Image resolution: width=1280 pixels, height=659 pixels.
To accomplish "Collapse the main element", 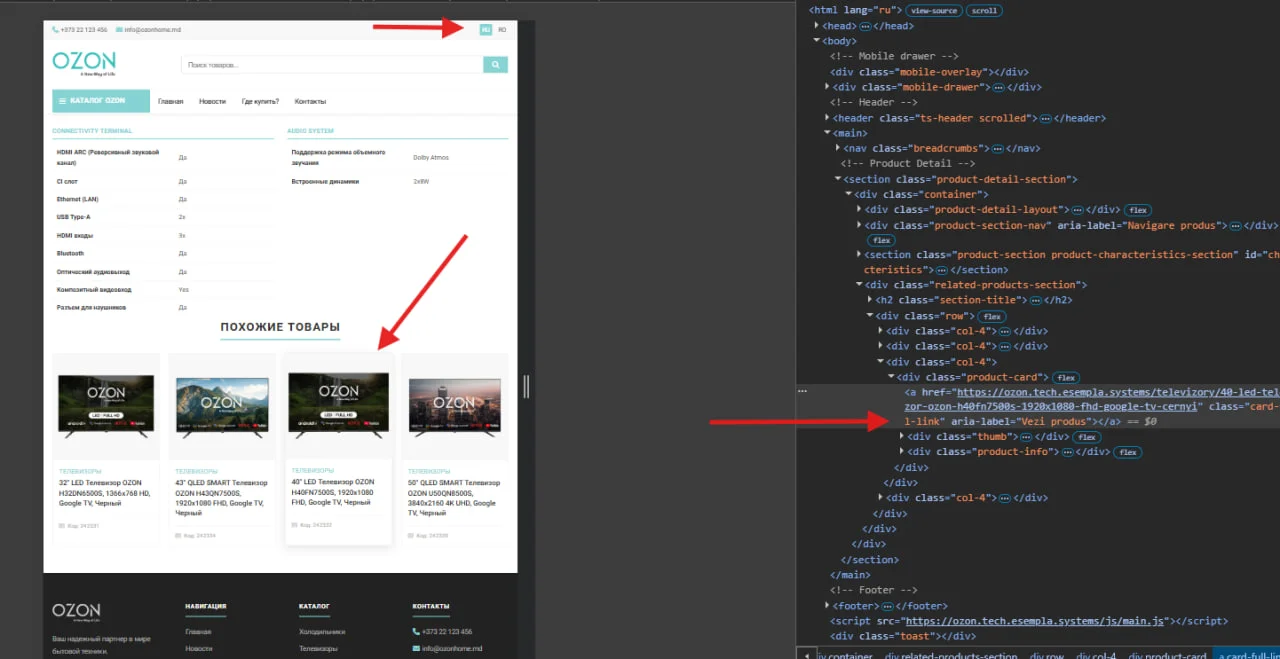I will click(x=828, y=133).
